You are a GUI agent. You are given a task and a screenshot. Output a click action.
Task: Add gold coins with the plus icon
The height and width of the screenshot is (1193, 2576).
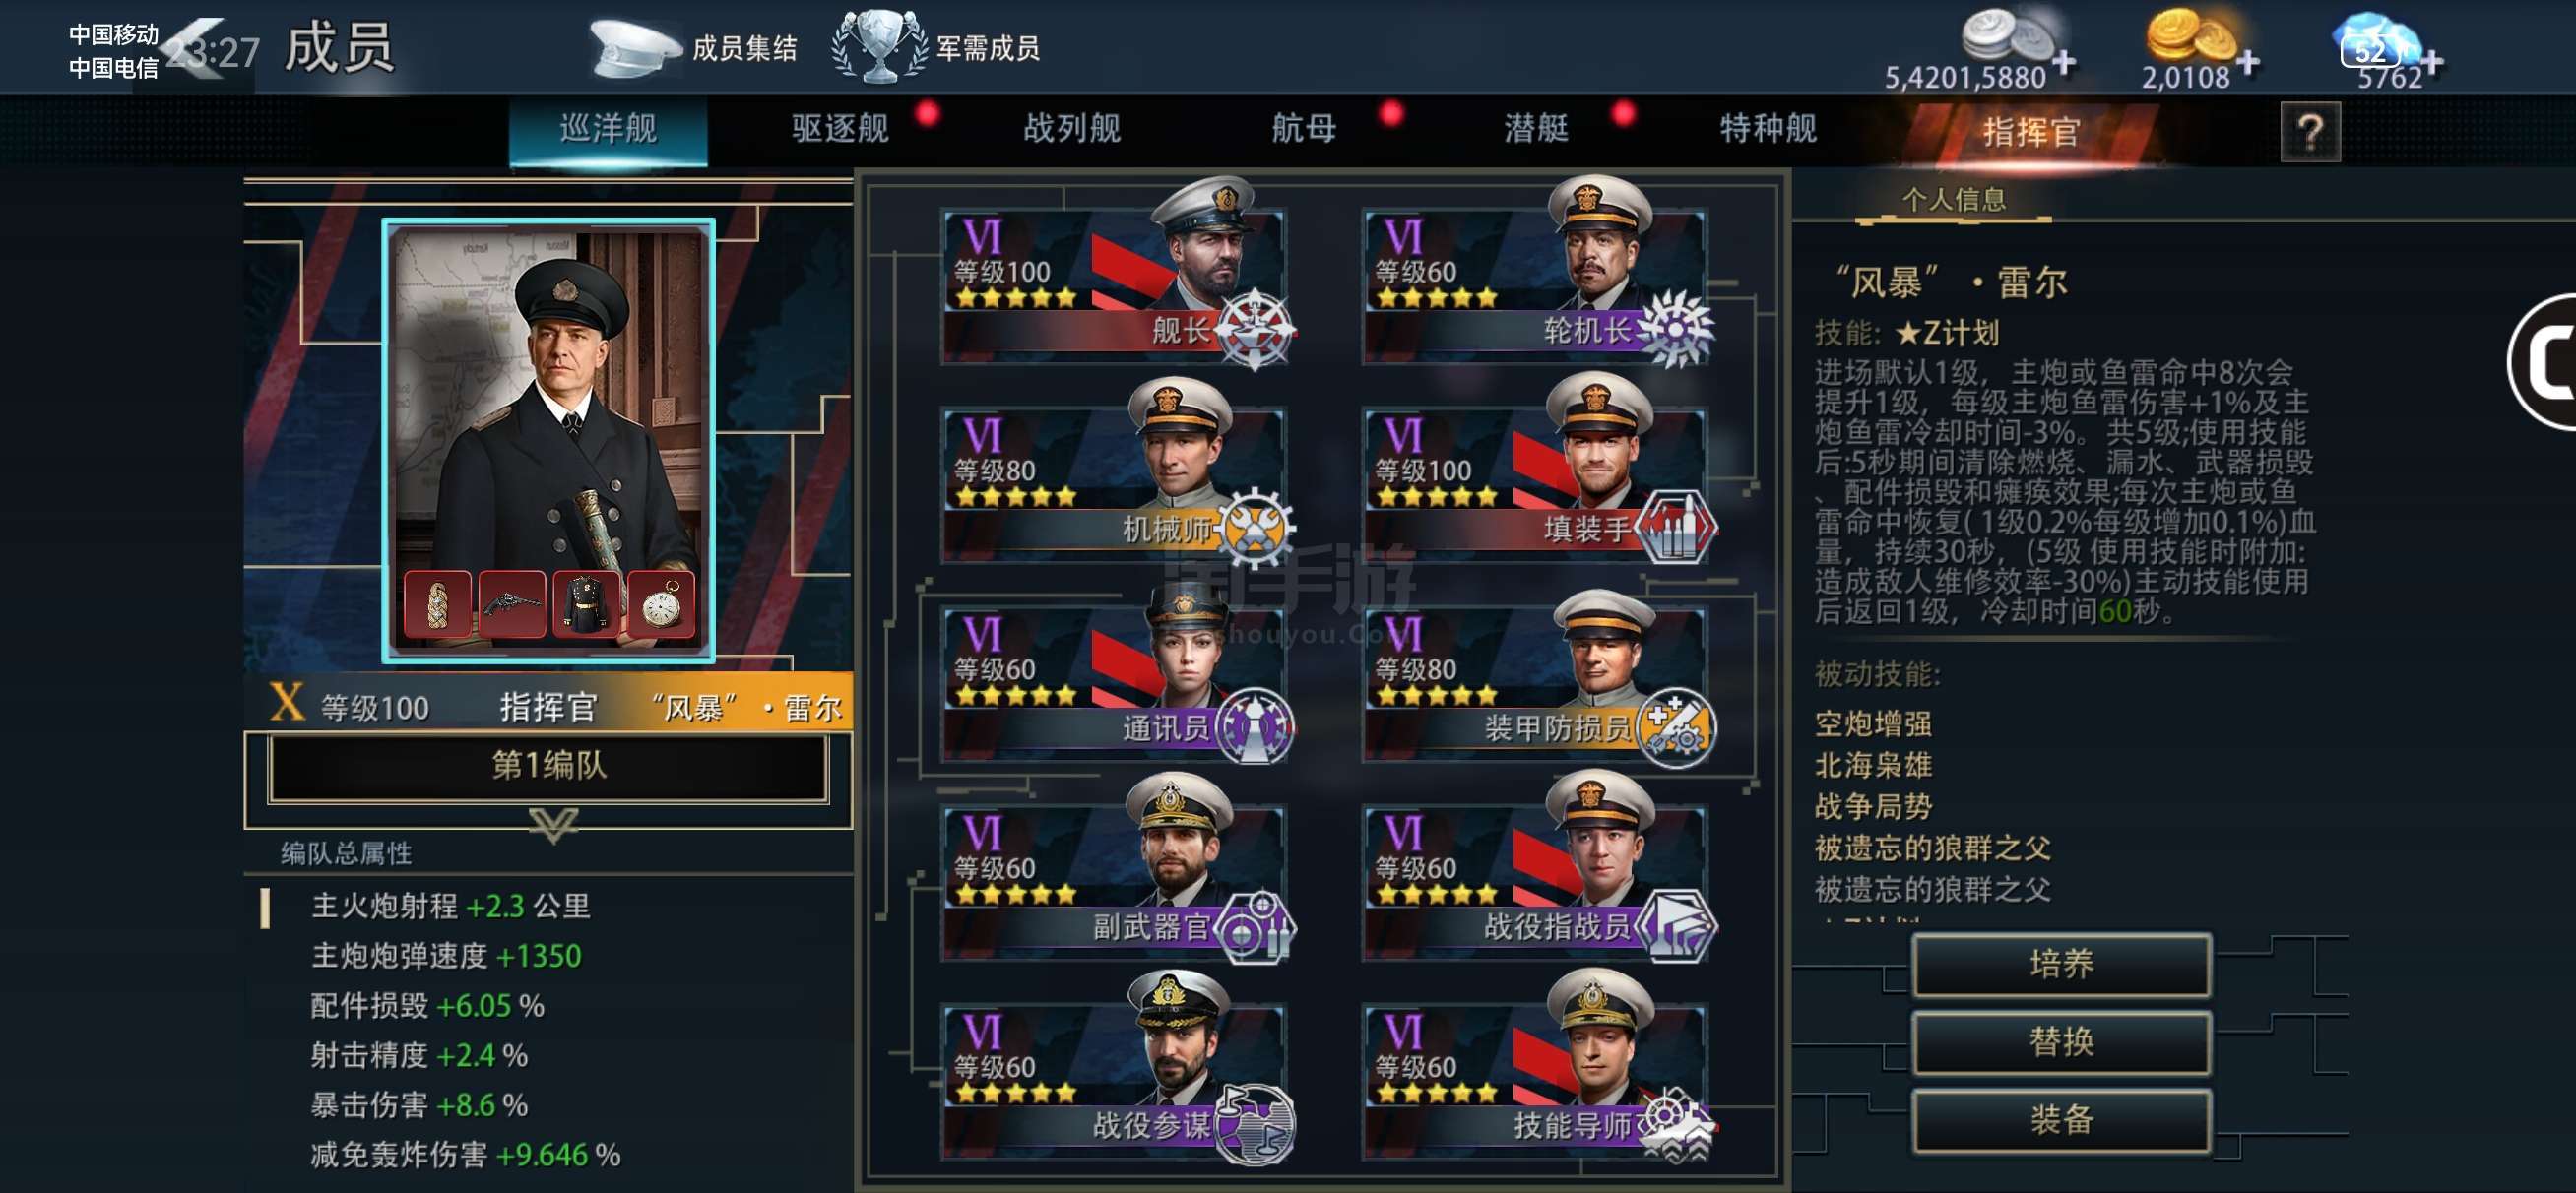pyautogui.click(x=2247, y=62)
